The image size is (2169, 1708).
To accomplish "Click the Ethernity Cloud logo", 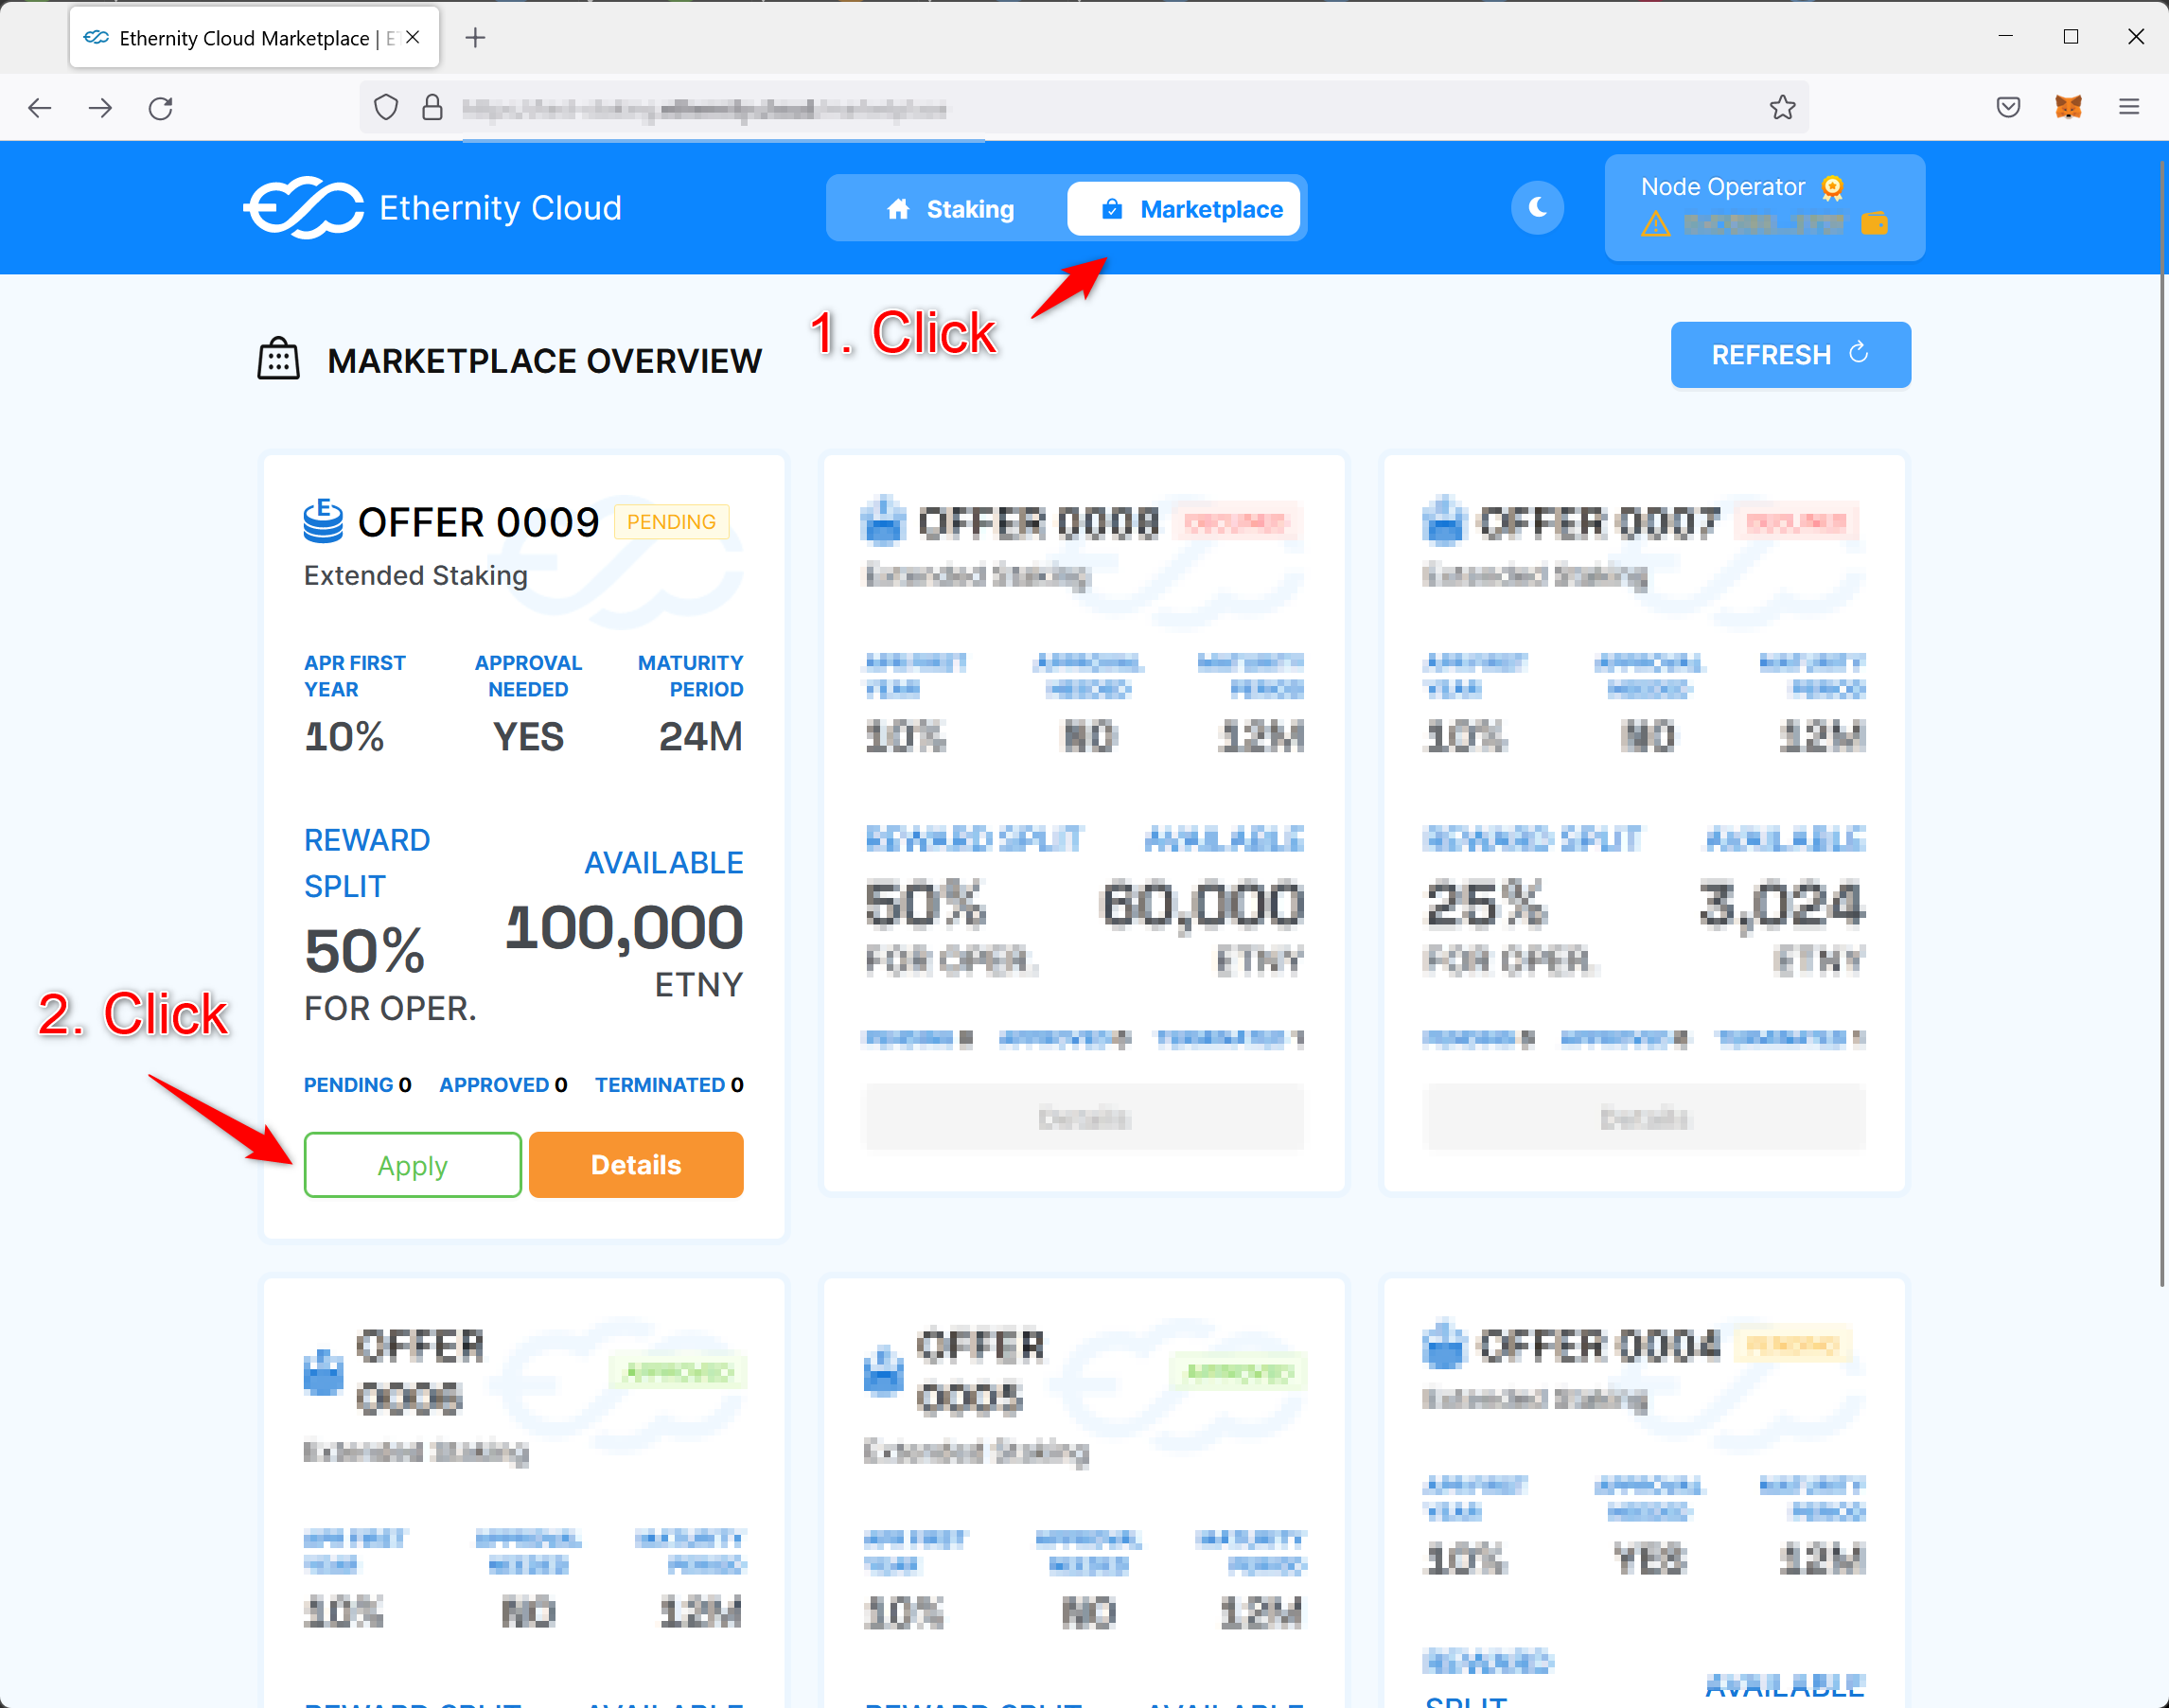I will (x=432, y=208).
